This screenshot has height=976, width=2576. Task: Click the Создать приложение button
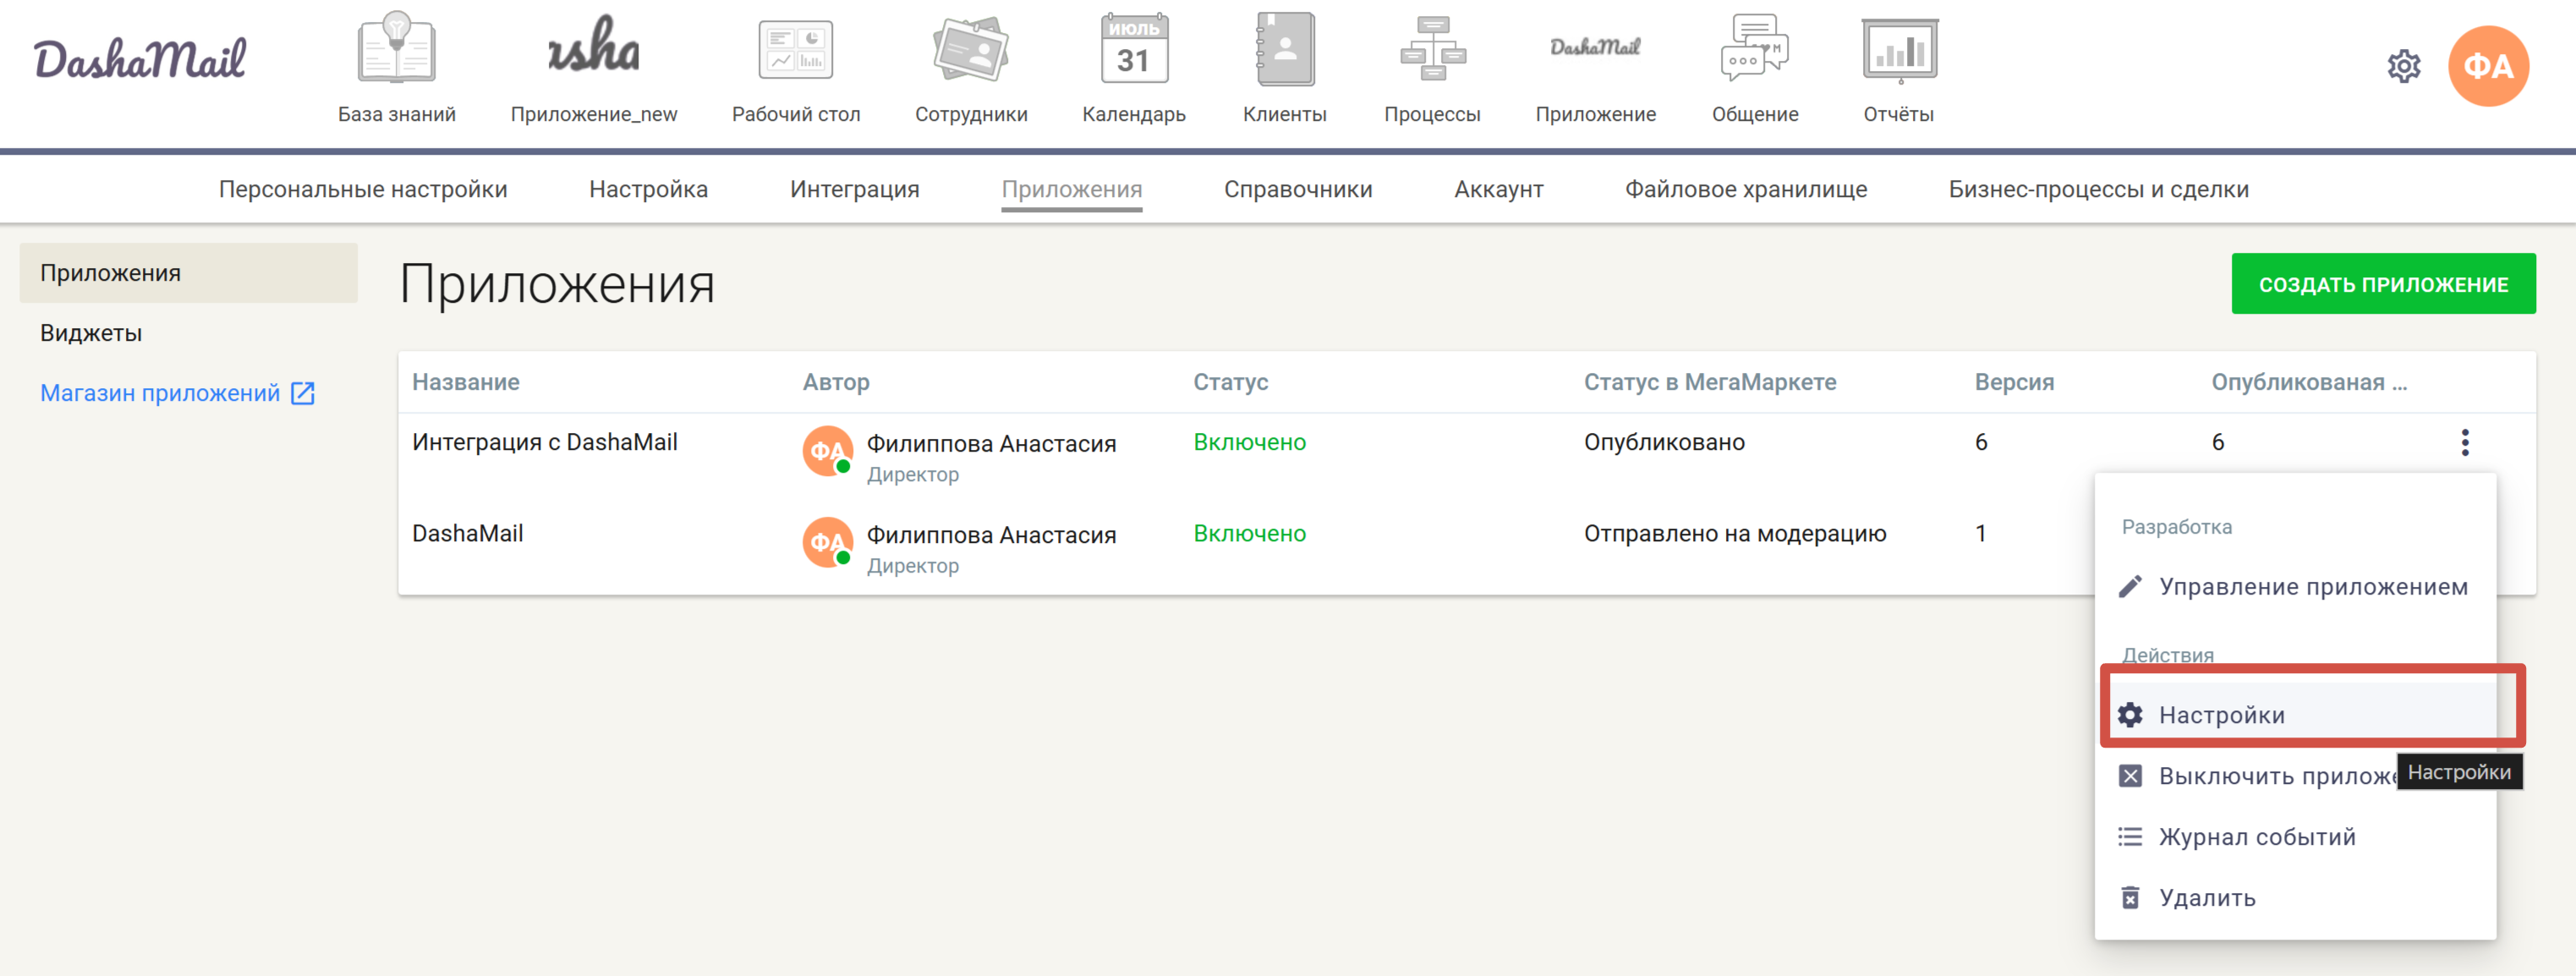[x=2383, y=284]
